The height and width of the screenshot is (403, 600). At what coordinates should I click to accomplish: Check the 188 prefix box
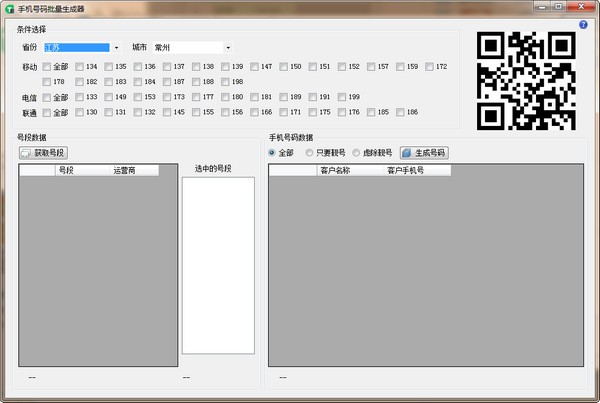tap(196, 82)
